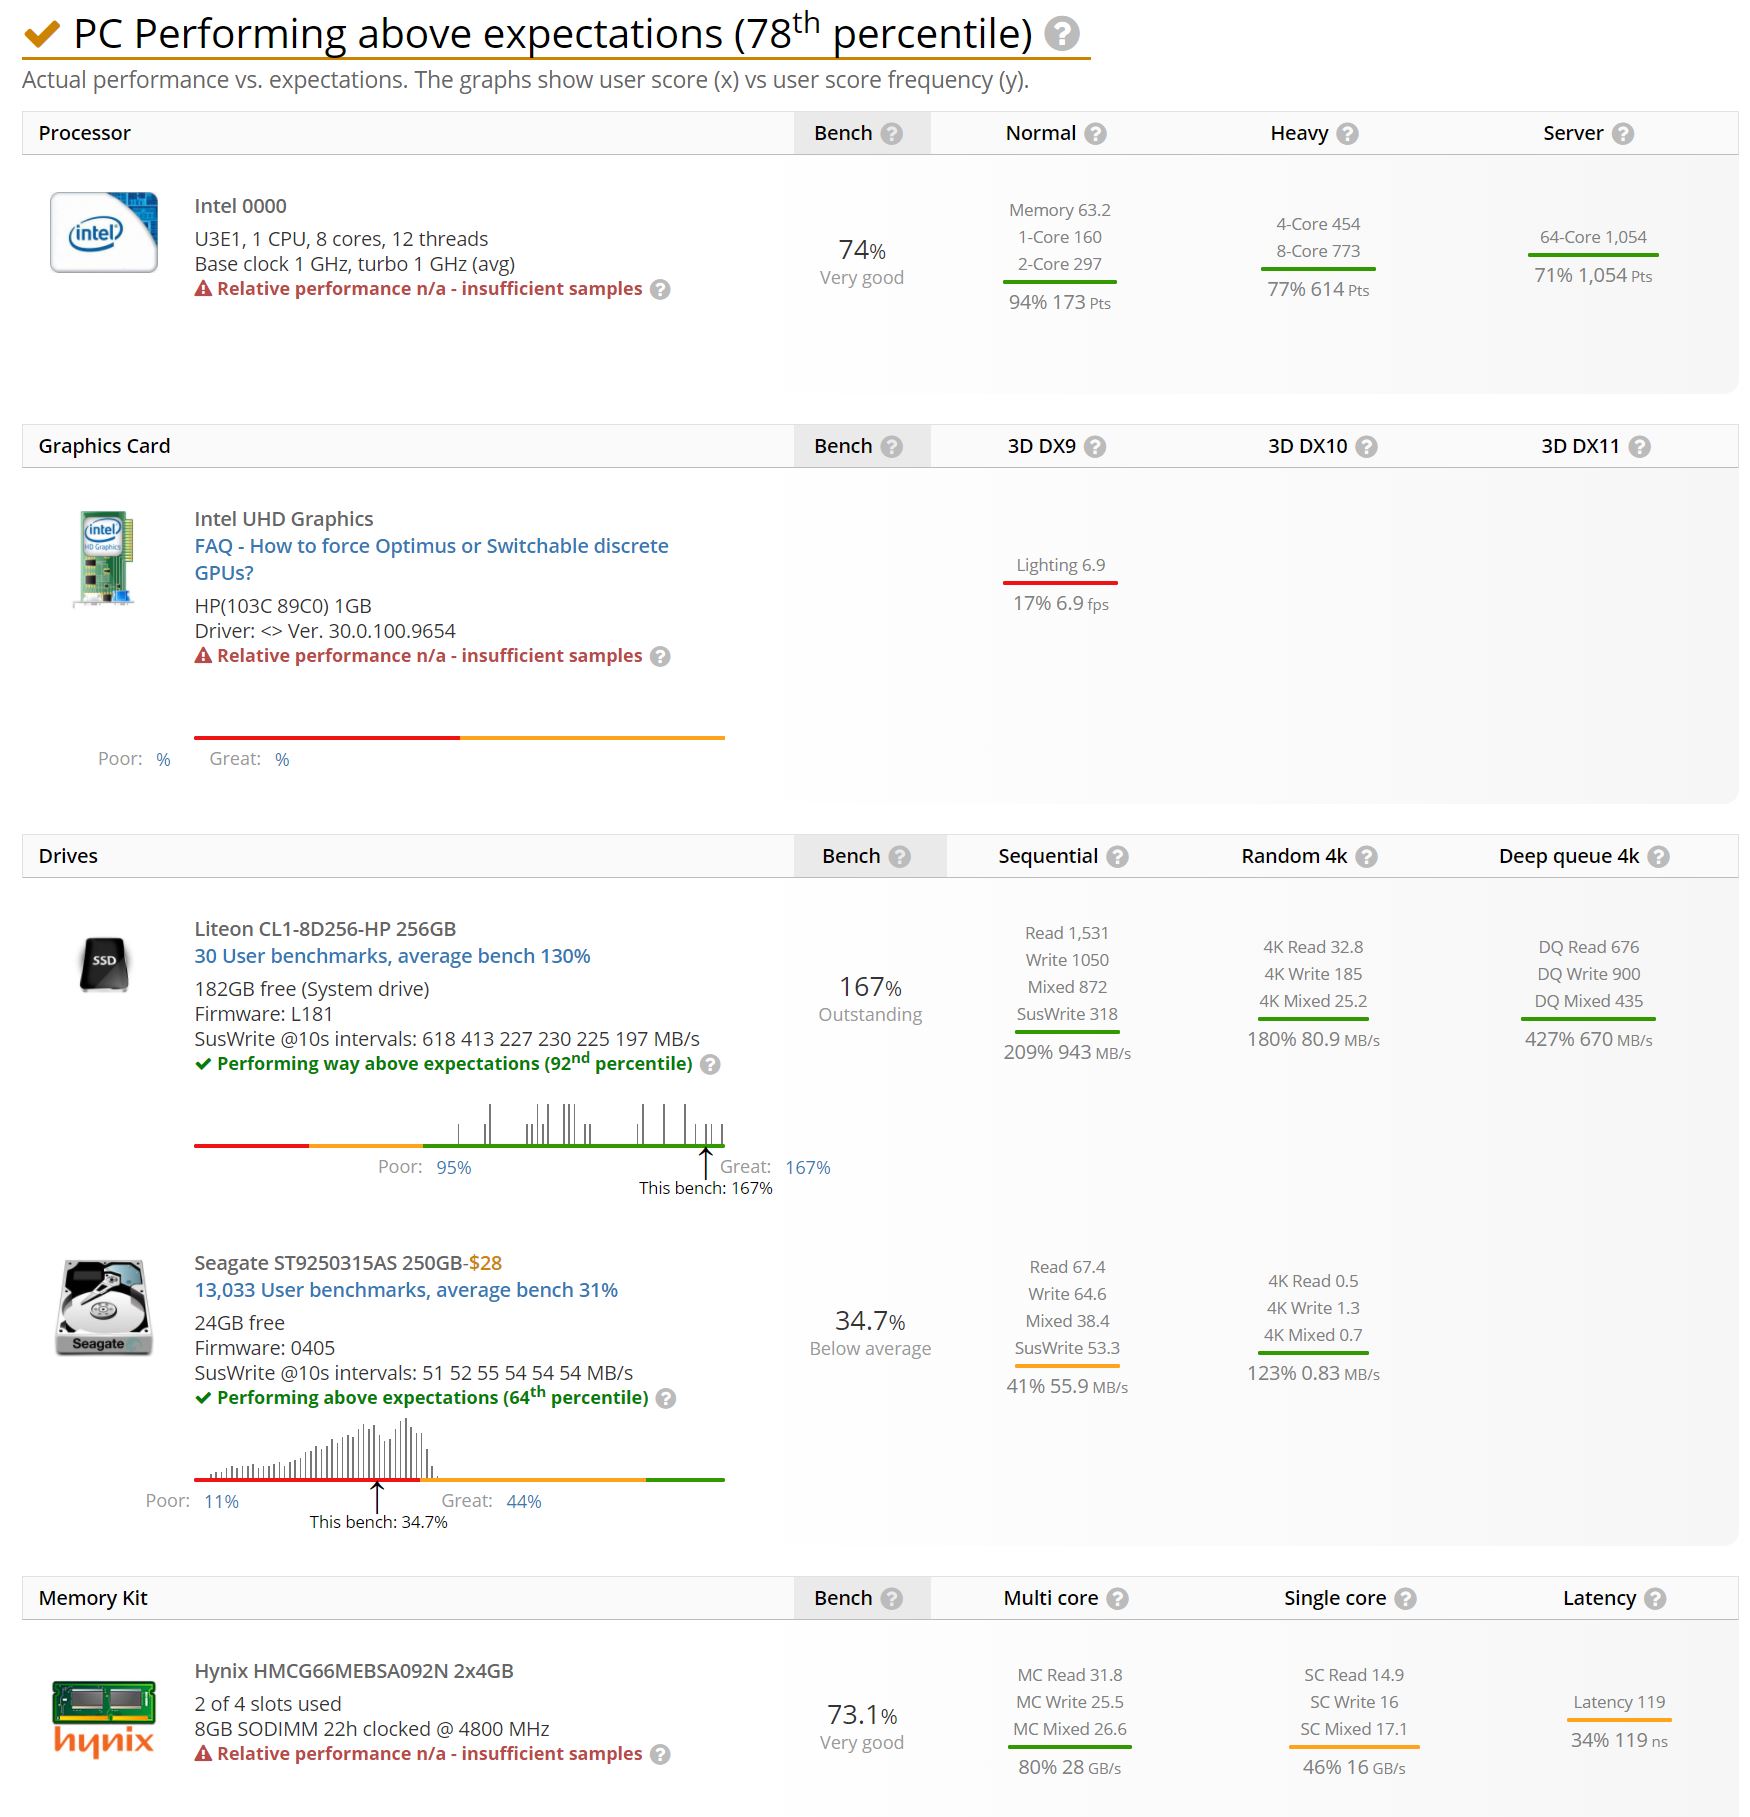Click help icon beside Single core column

(x=1406, y=1599)
